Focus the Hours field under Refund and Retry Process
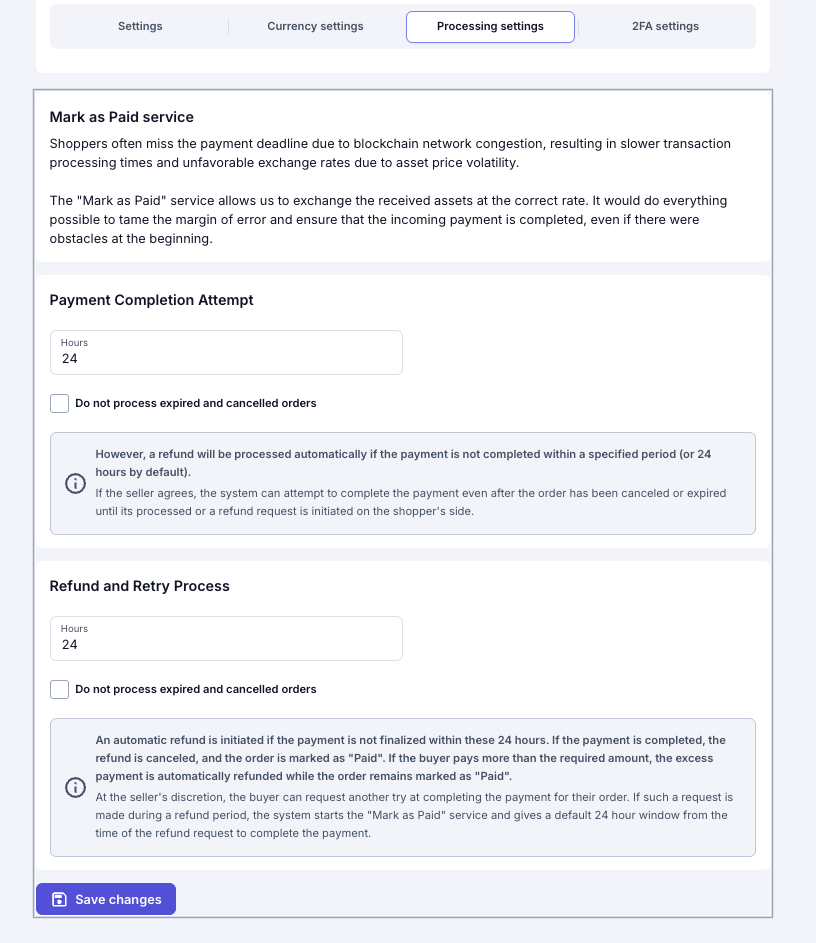The width and height of the screenshot is (816, 943). coord(226,638)
